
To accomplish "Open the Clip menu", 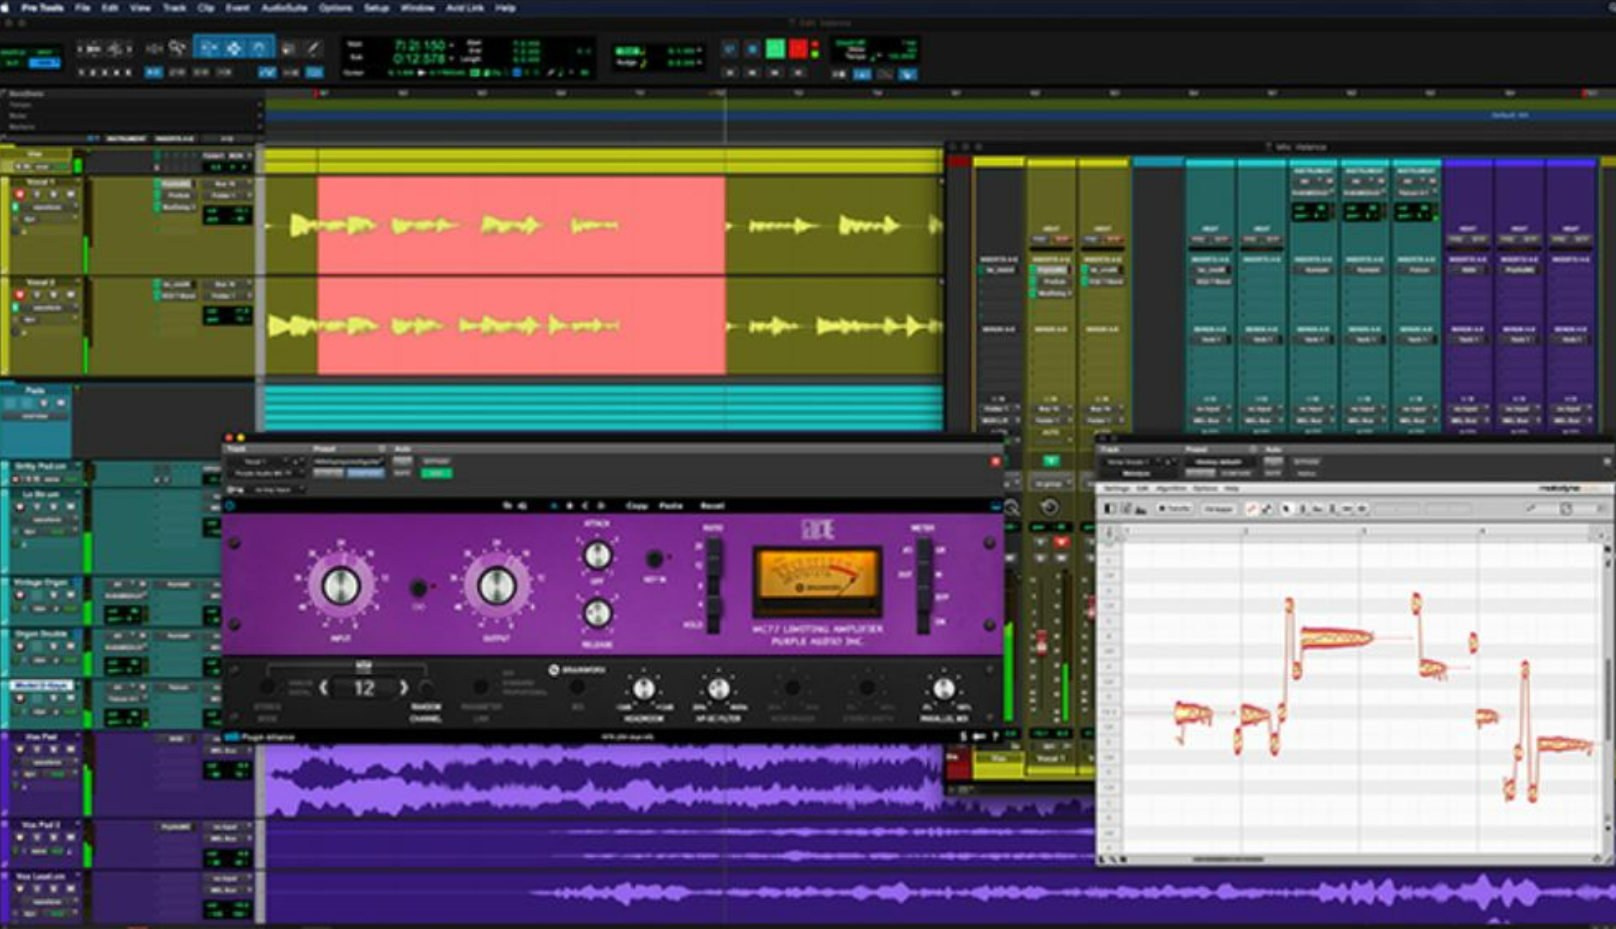I will pos(206,7).
